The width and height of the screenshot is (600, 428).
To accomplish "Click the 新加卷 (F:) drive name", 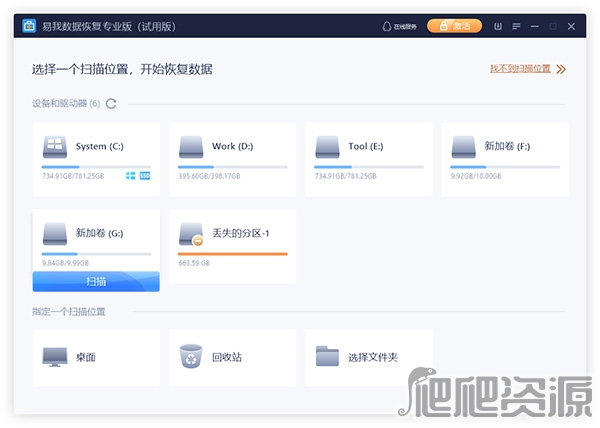I will coord(507,146).
